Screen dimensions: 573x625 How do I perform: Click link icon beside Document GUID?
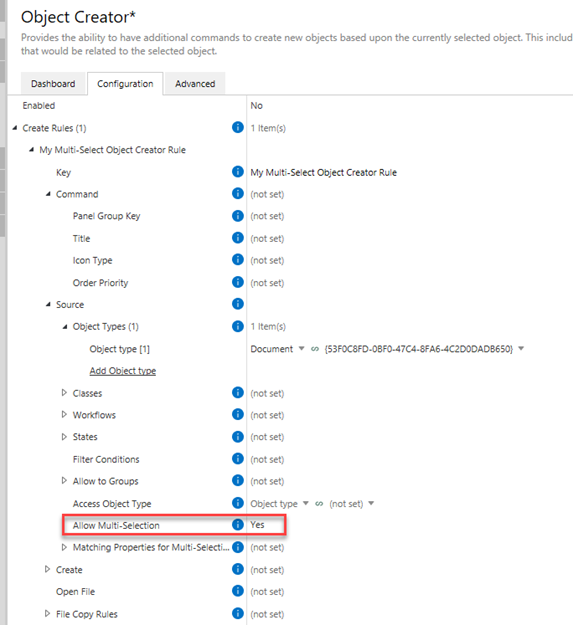pyautogui.click(x=315, y=349)
